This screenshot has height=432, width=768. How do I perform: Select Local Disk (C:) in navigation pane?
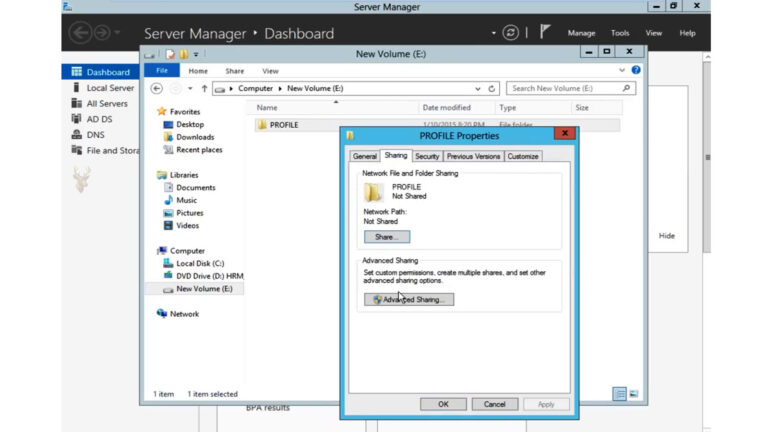(200, 264)
